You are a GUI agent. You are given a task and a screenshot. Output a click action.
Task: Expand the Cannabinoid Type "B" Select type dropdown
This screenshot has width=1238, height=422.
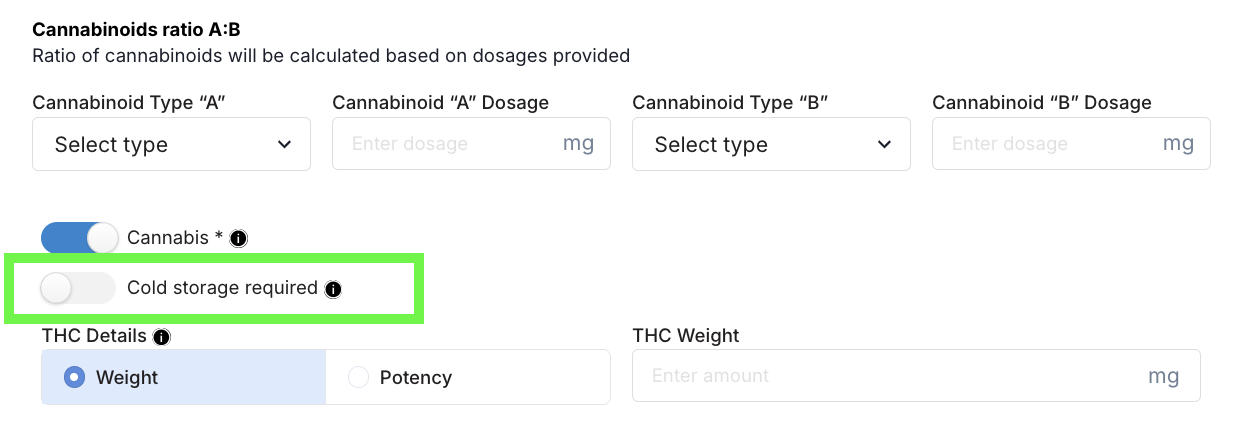(771, 145)
